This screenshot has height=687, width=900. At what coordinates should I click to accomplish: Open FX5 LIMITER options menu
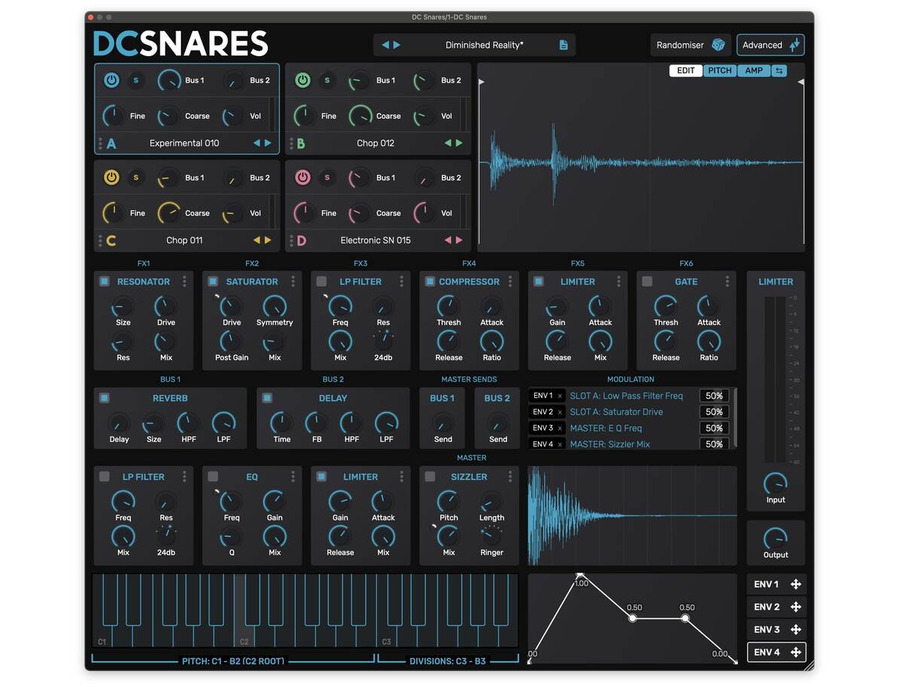tap(618, 281)
